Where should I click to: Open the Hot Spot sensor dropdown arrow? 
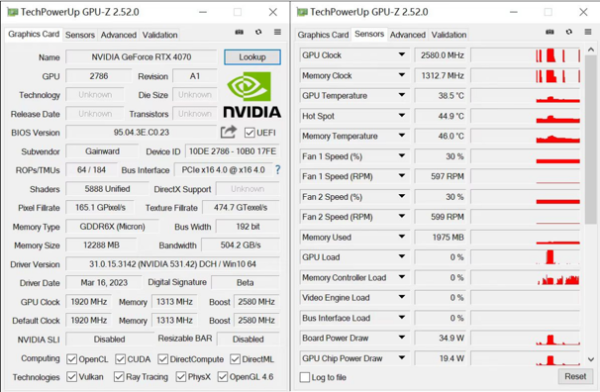click(x=402, y=115)
